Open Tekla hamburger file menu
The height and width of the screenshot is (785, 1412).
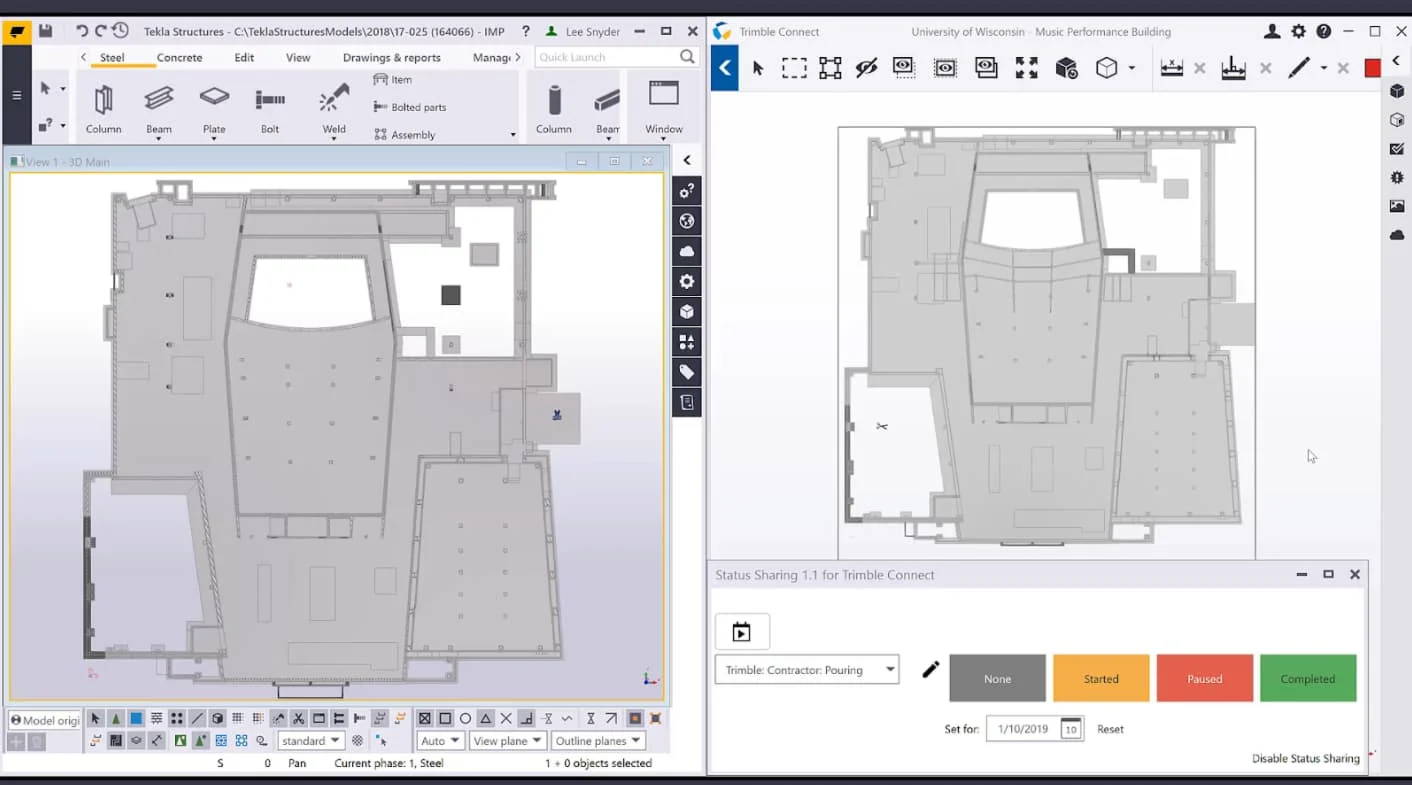pyautogui.click(x=16, y=96)
